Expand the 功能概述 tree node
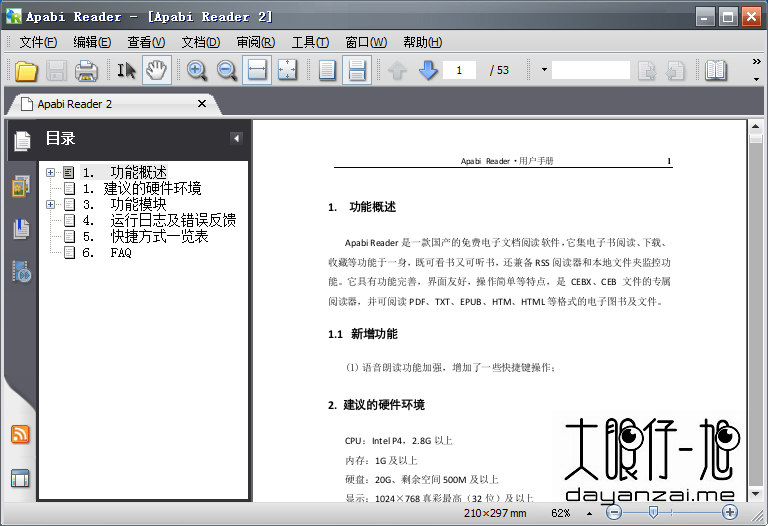The width and height of the screenshot is (768, 526). click(50, 172)
